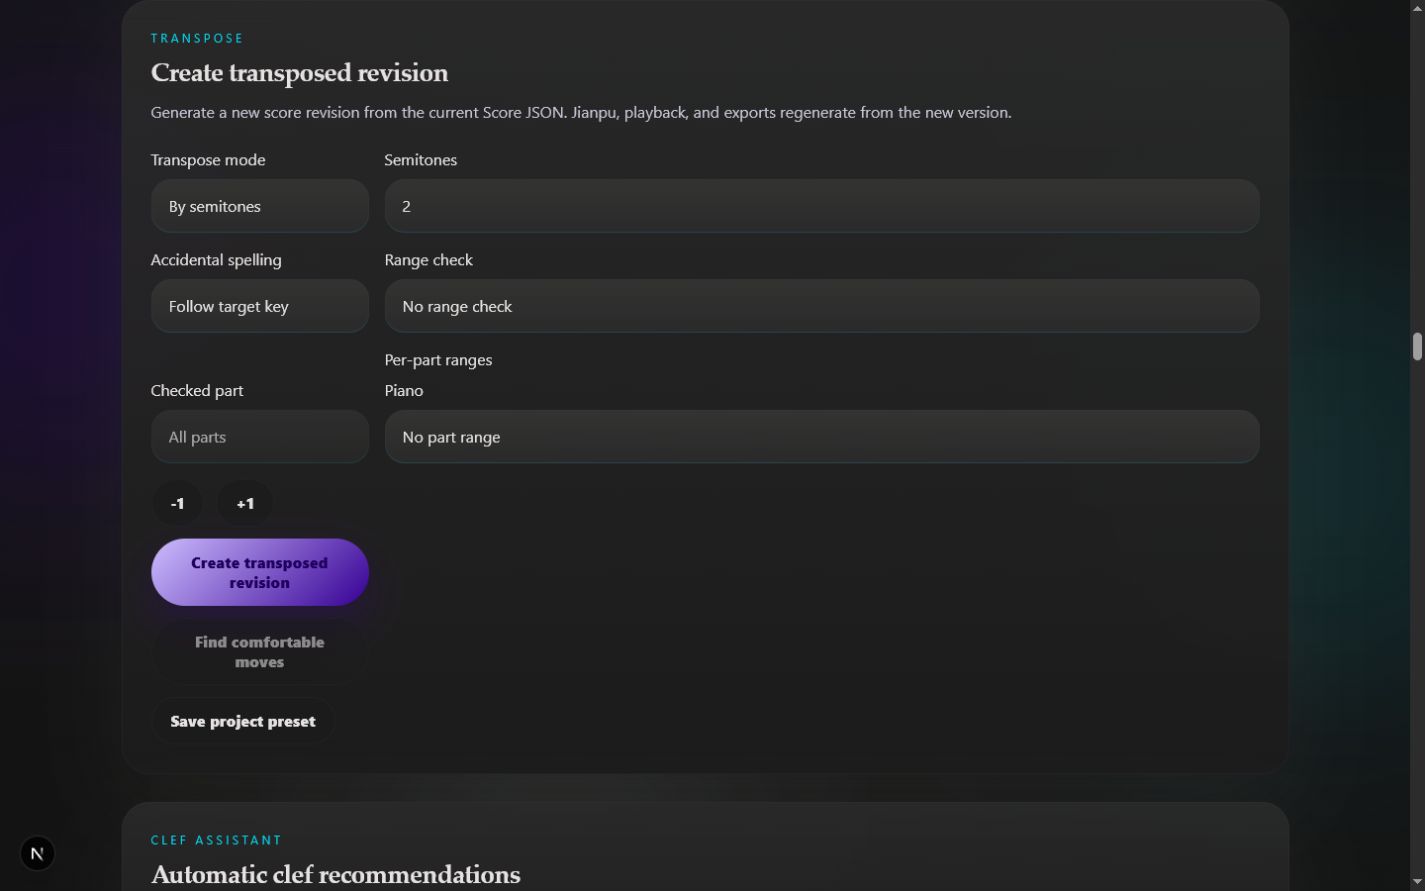The height and width of the screenshot is (891, 1425).
Task: Click the 'CLEF ASSISTANT' section label
Action: (x=217, y=840)
